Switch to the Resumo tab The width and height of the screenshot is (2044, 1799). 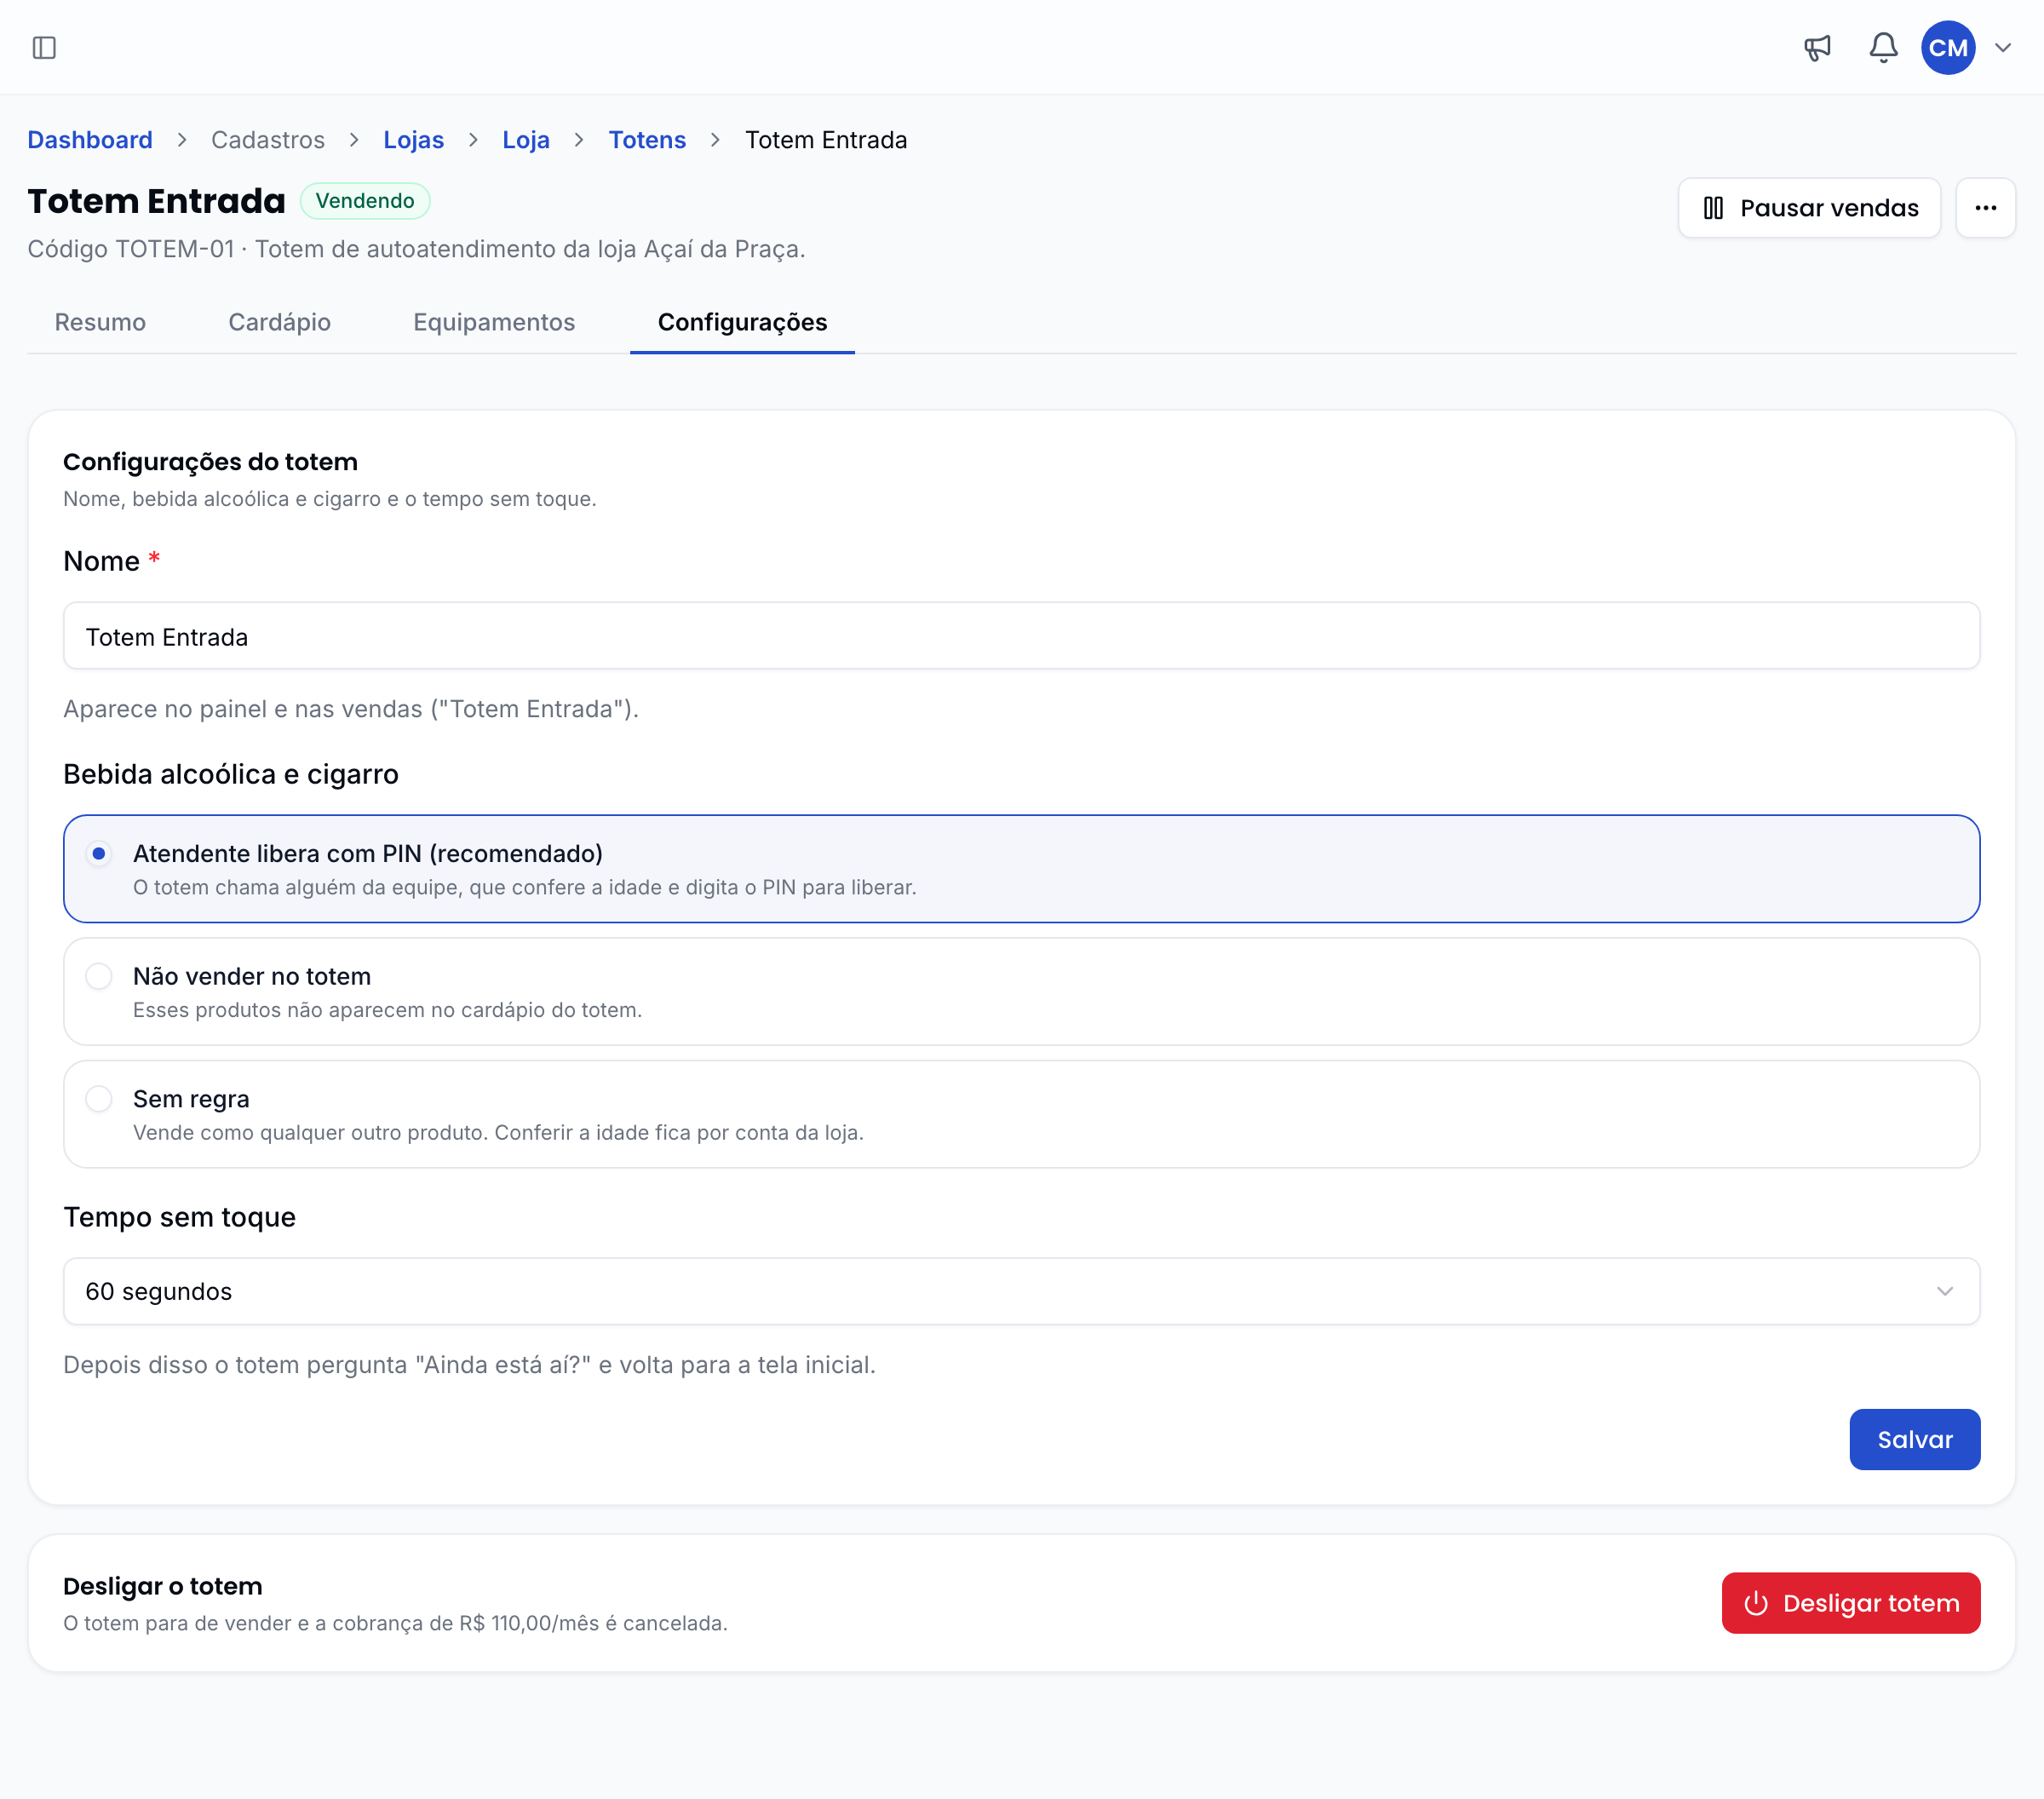(x=100, y=322)
